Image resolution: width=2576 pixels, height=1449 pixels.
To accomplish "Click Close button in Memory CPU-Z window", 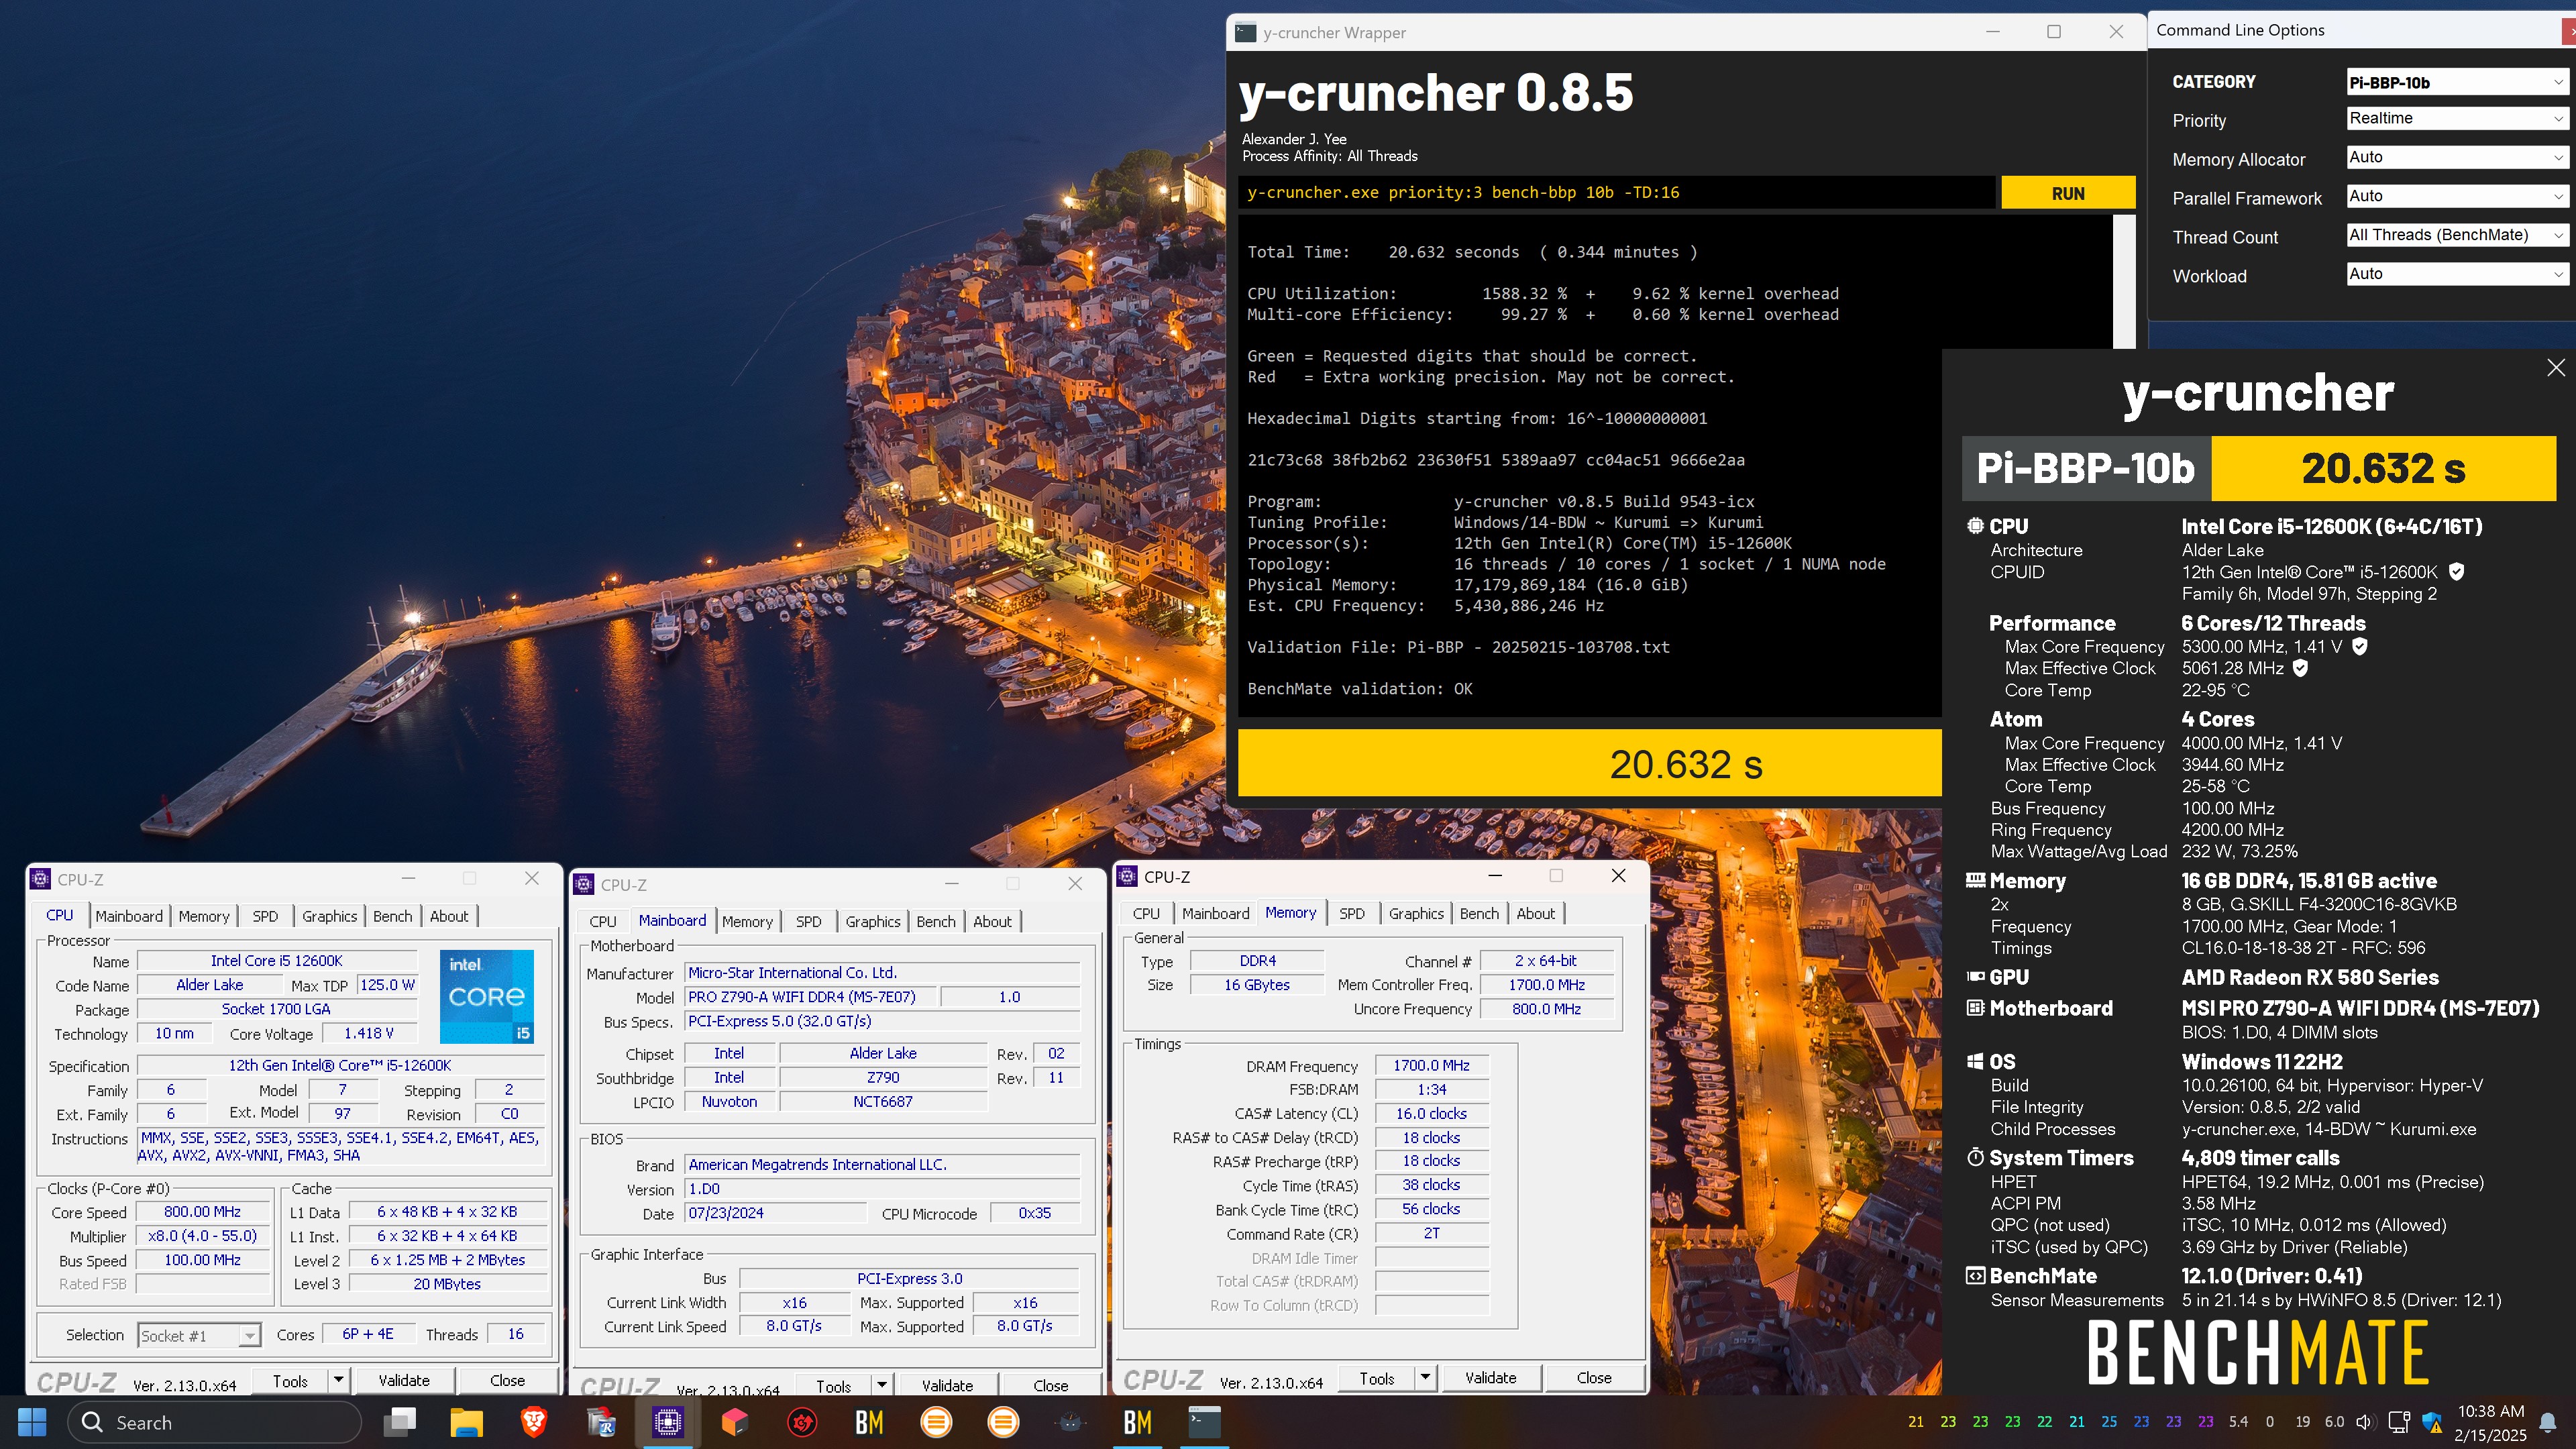I will (1594, 1377).
